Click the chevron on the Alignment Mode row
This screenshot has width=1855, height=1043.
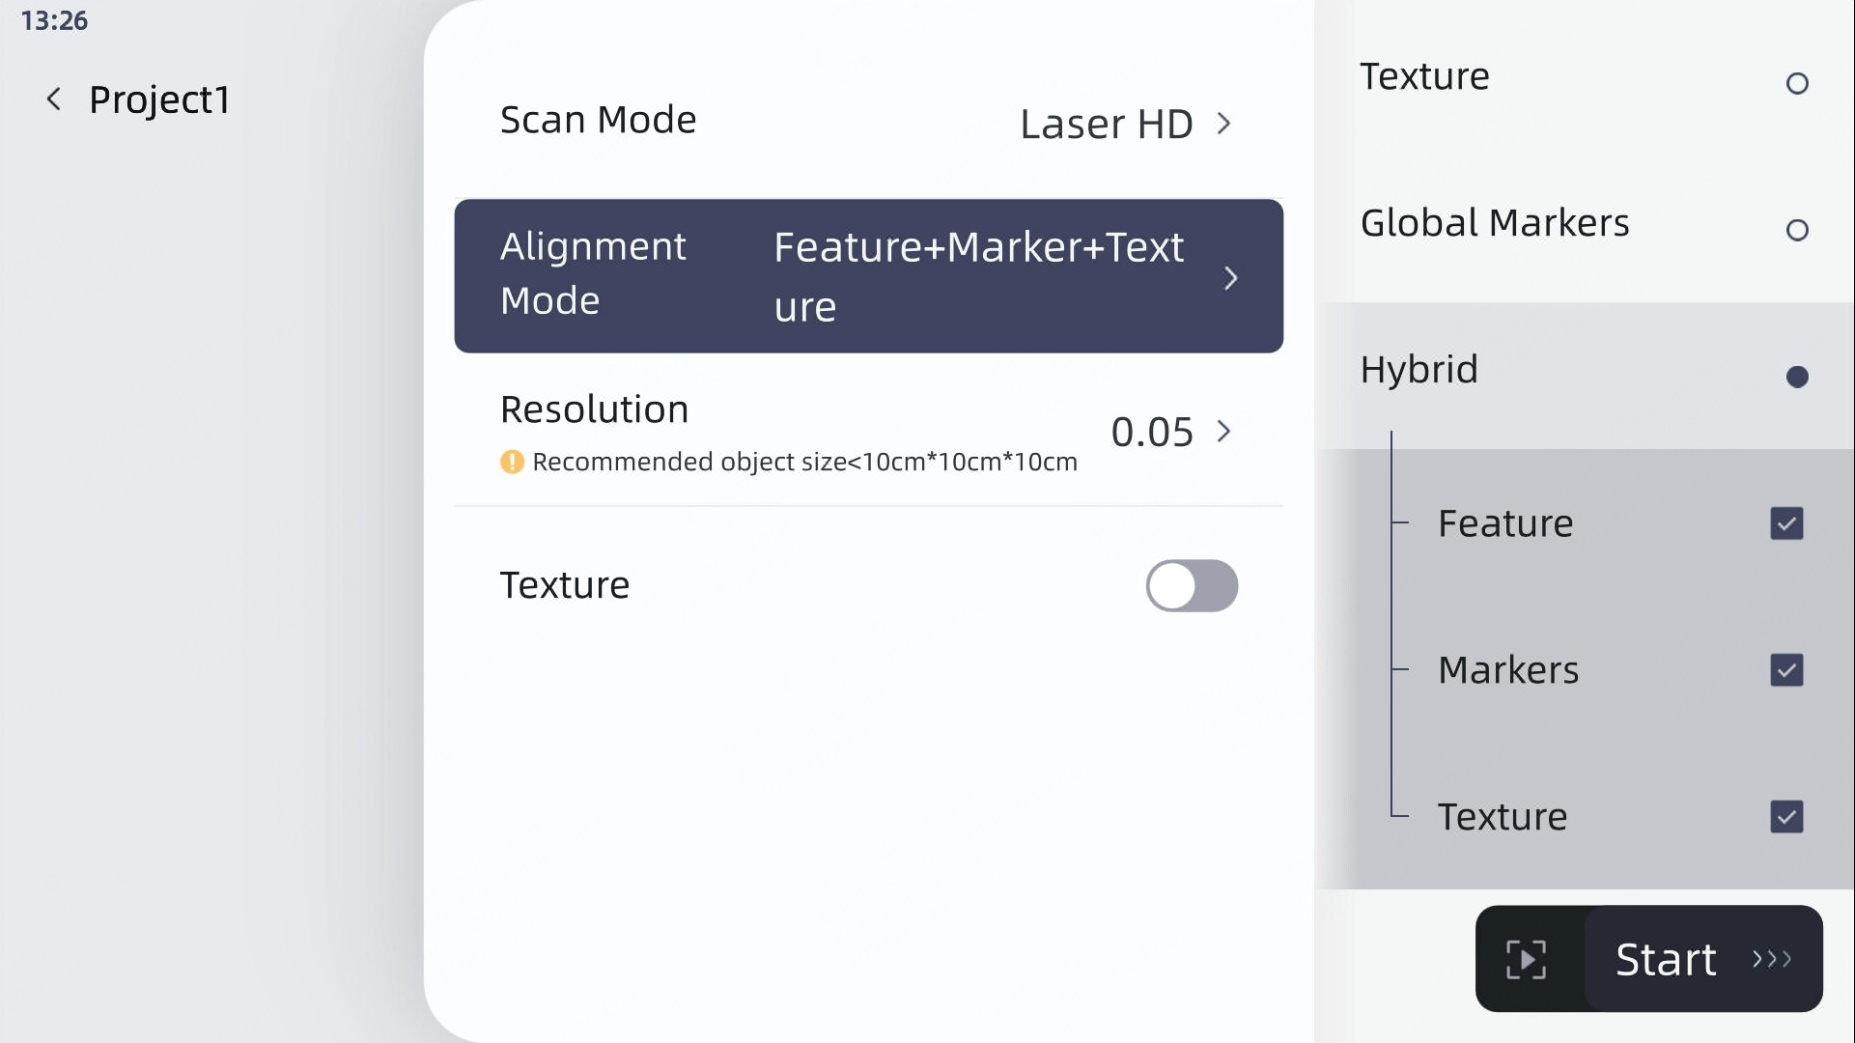pos(1230,277)
